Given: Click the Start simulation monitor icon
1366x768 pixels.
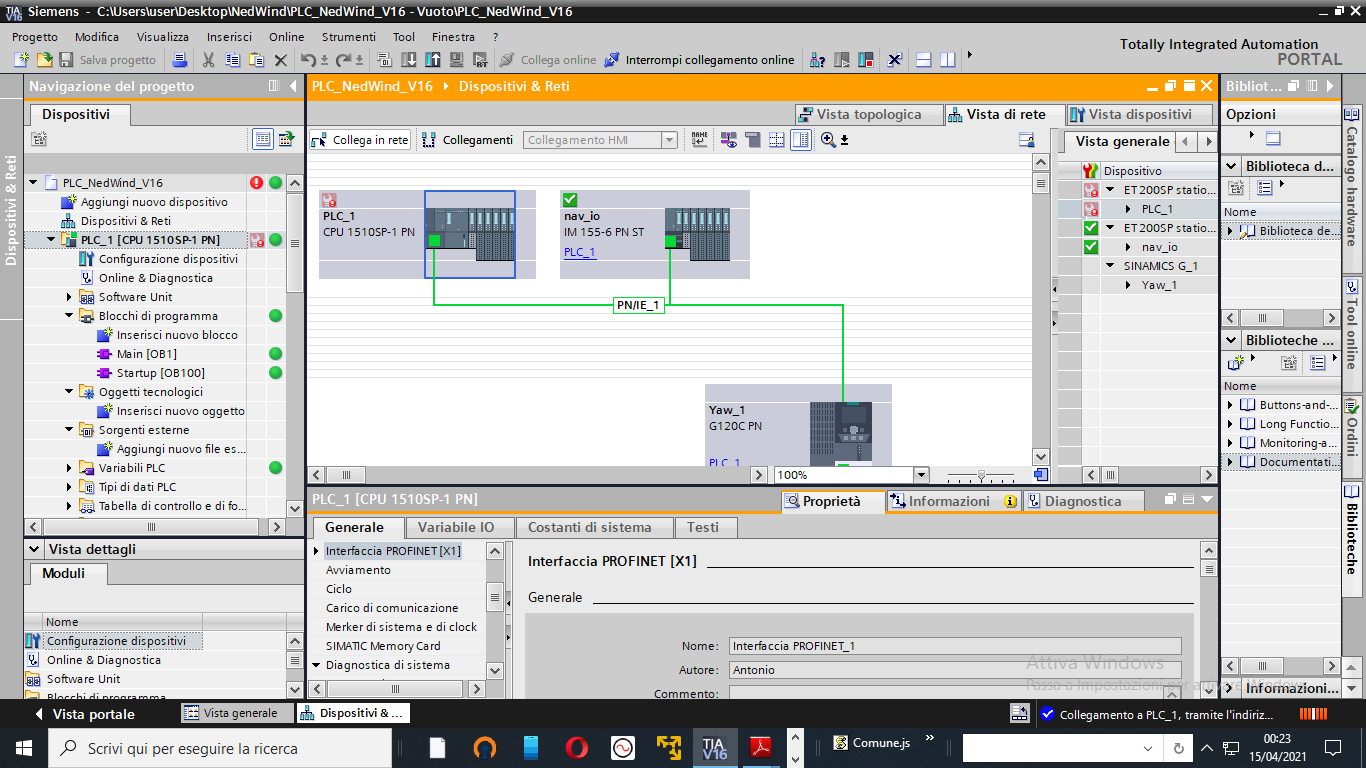Looking at the screenshot, I should tap(456, 60).
